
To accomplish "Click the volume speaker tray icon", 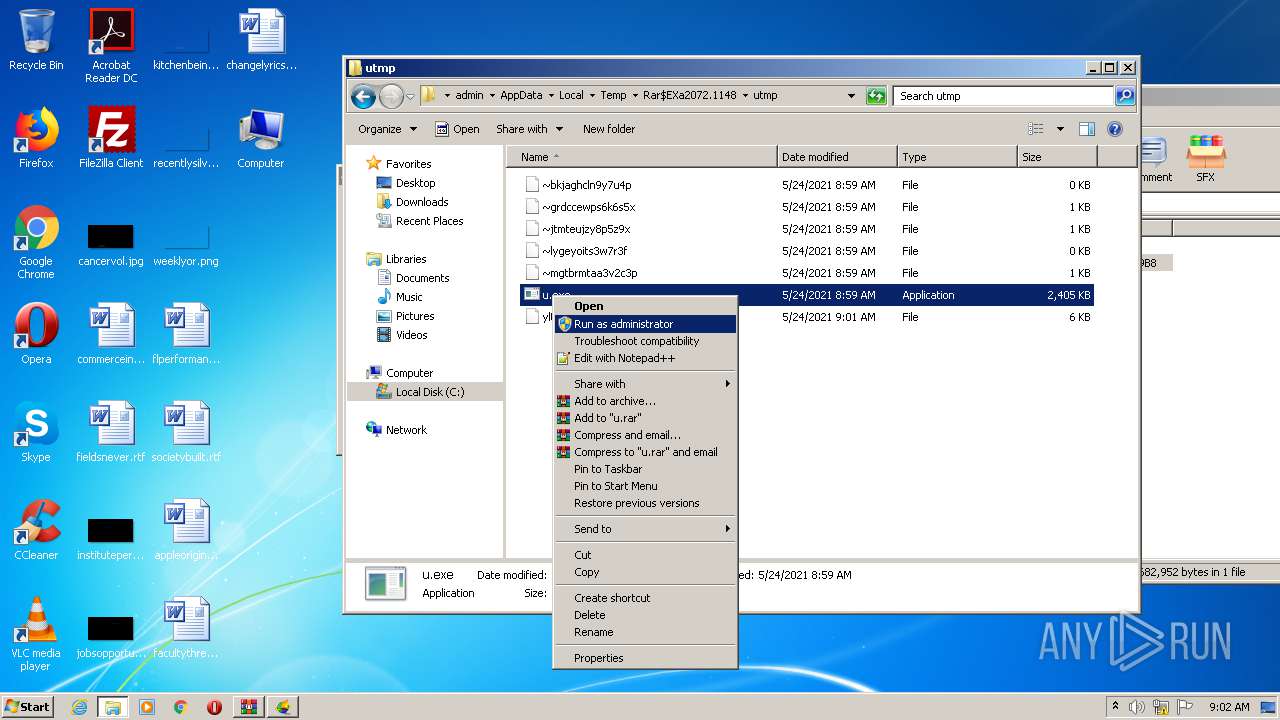I will [x=1136, y=707].
